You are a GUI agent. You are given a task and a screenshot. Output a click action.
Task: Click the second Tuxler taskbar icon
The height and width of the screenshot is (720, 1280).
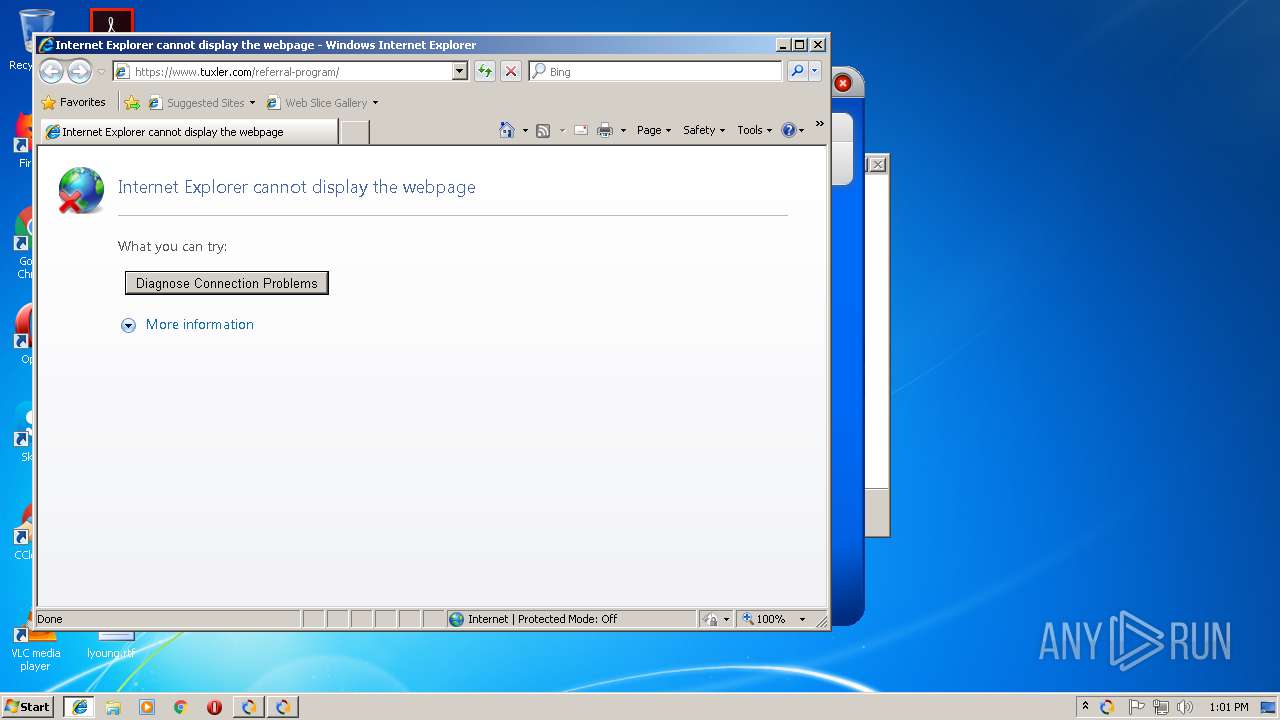click(x=283, y=707)
